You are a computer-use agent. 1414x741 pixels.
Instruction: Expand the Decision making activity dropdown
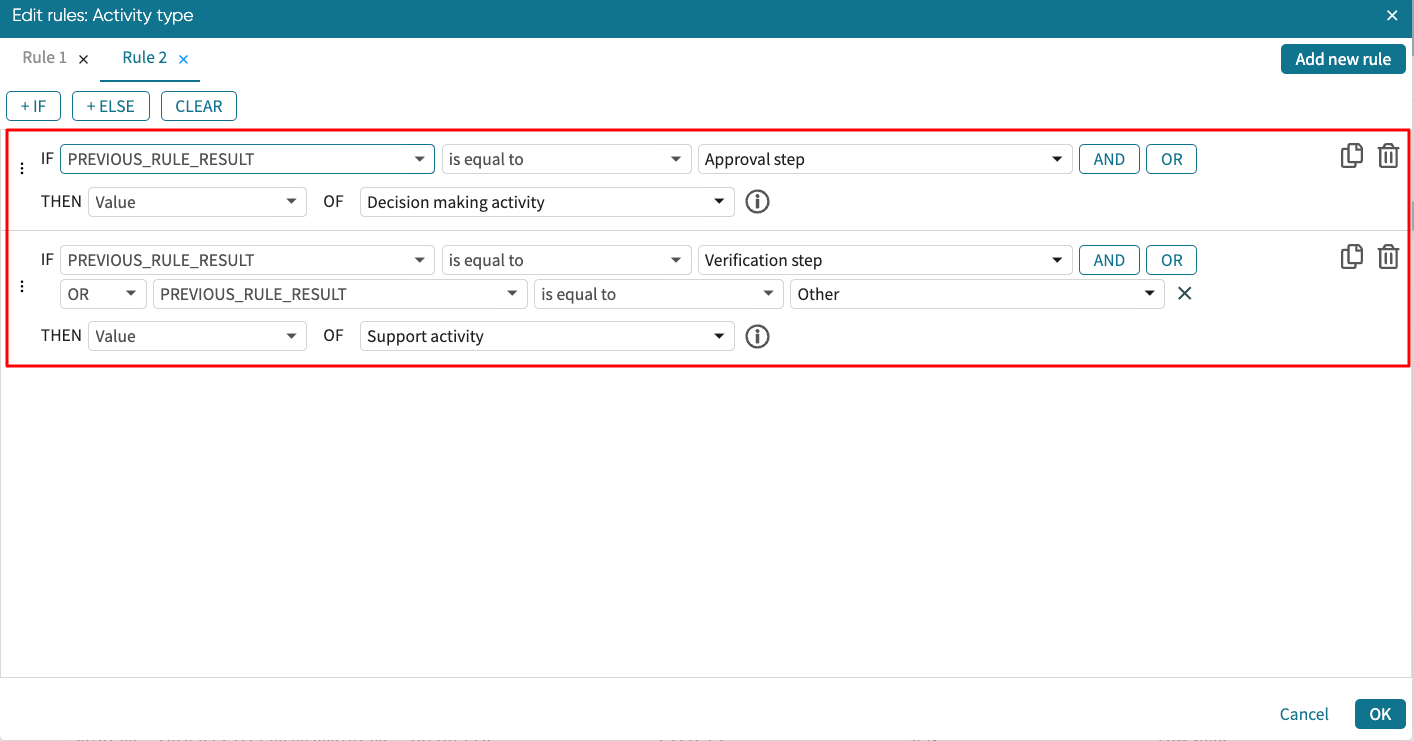point(546,202)
